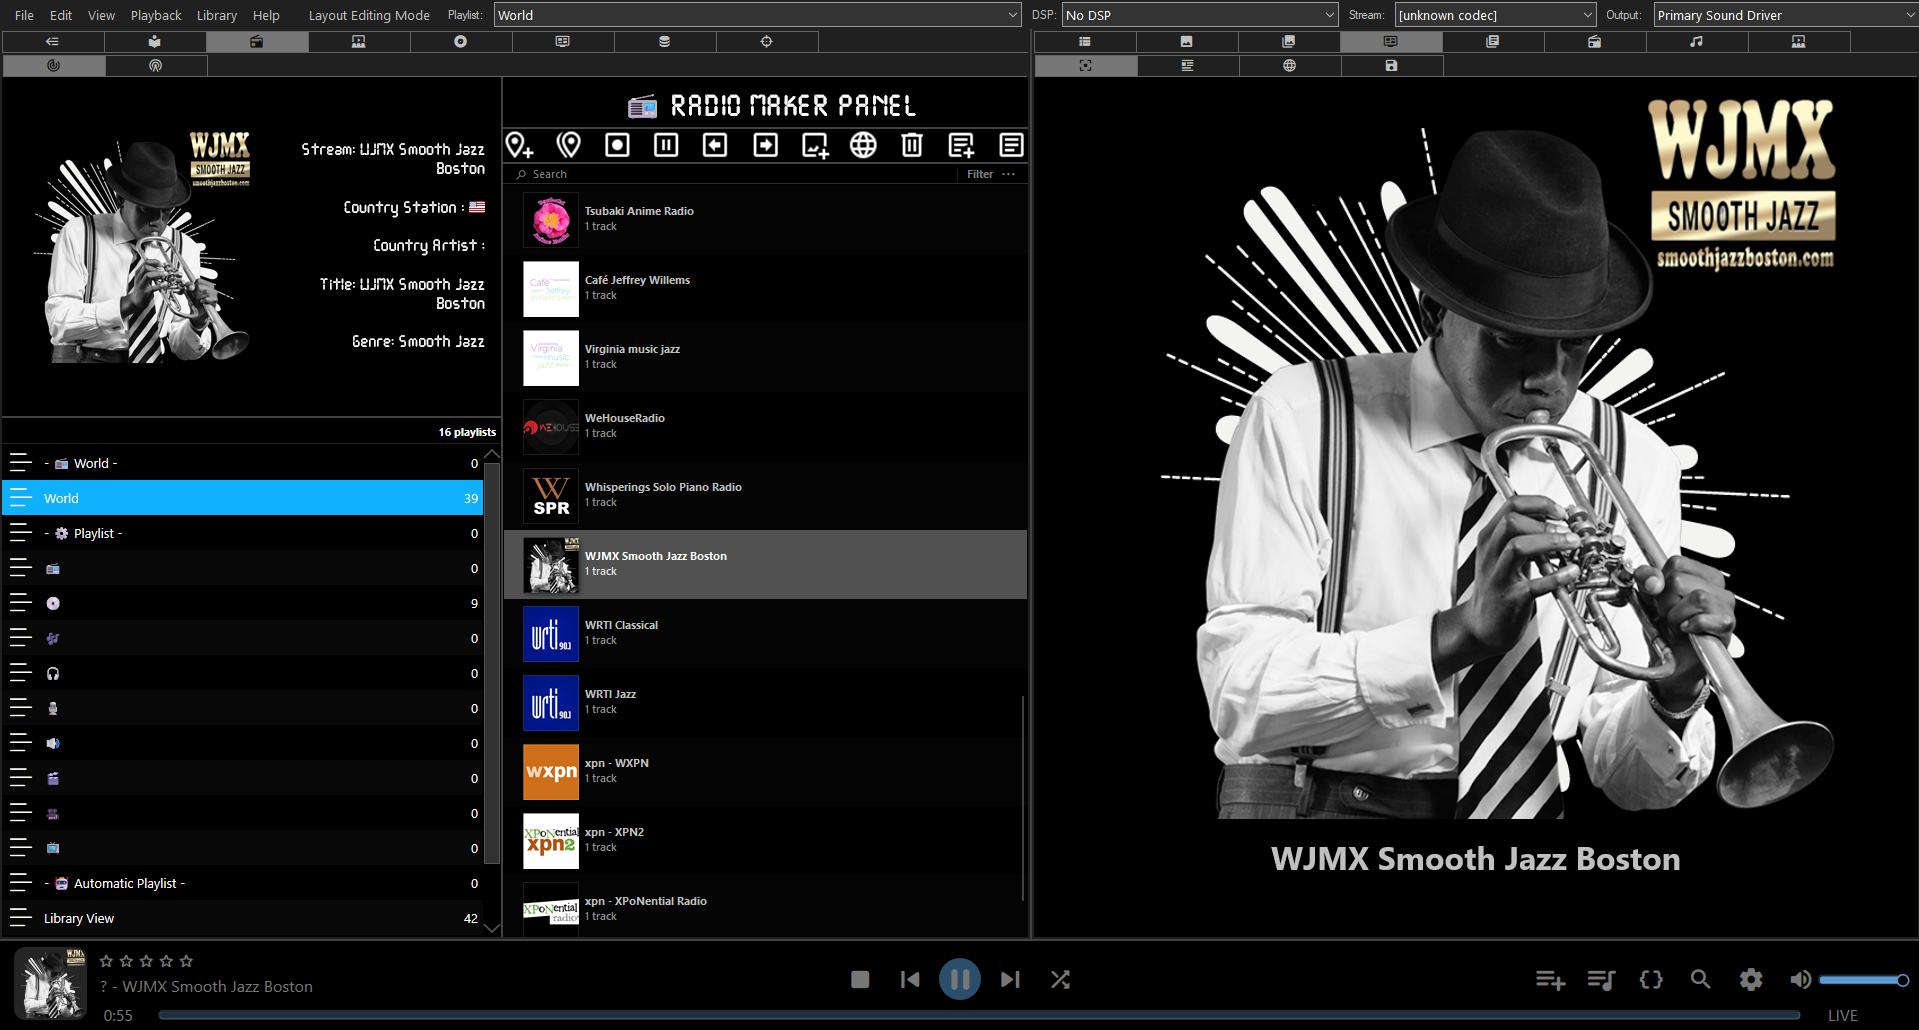Open the back-arrow list tab in left top bar
1919x1030 pixels.
[53, 41]
